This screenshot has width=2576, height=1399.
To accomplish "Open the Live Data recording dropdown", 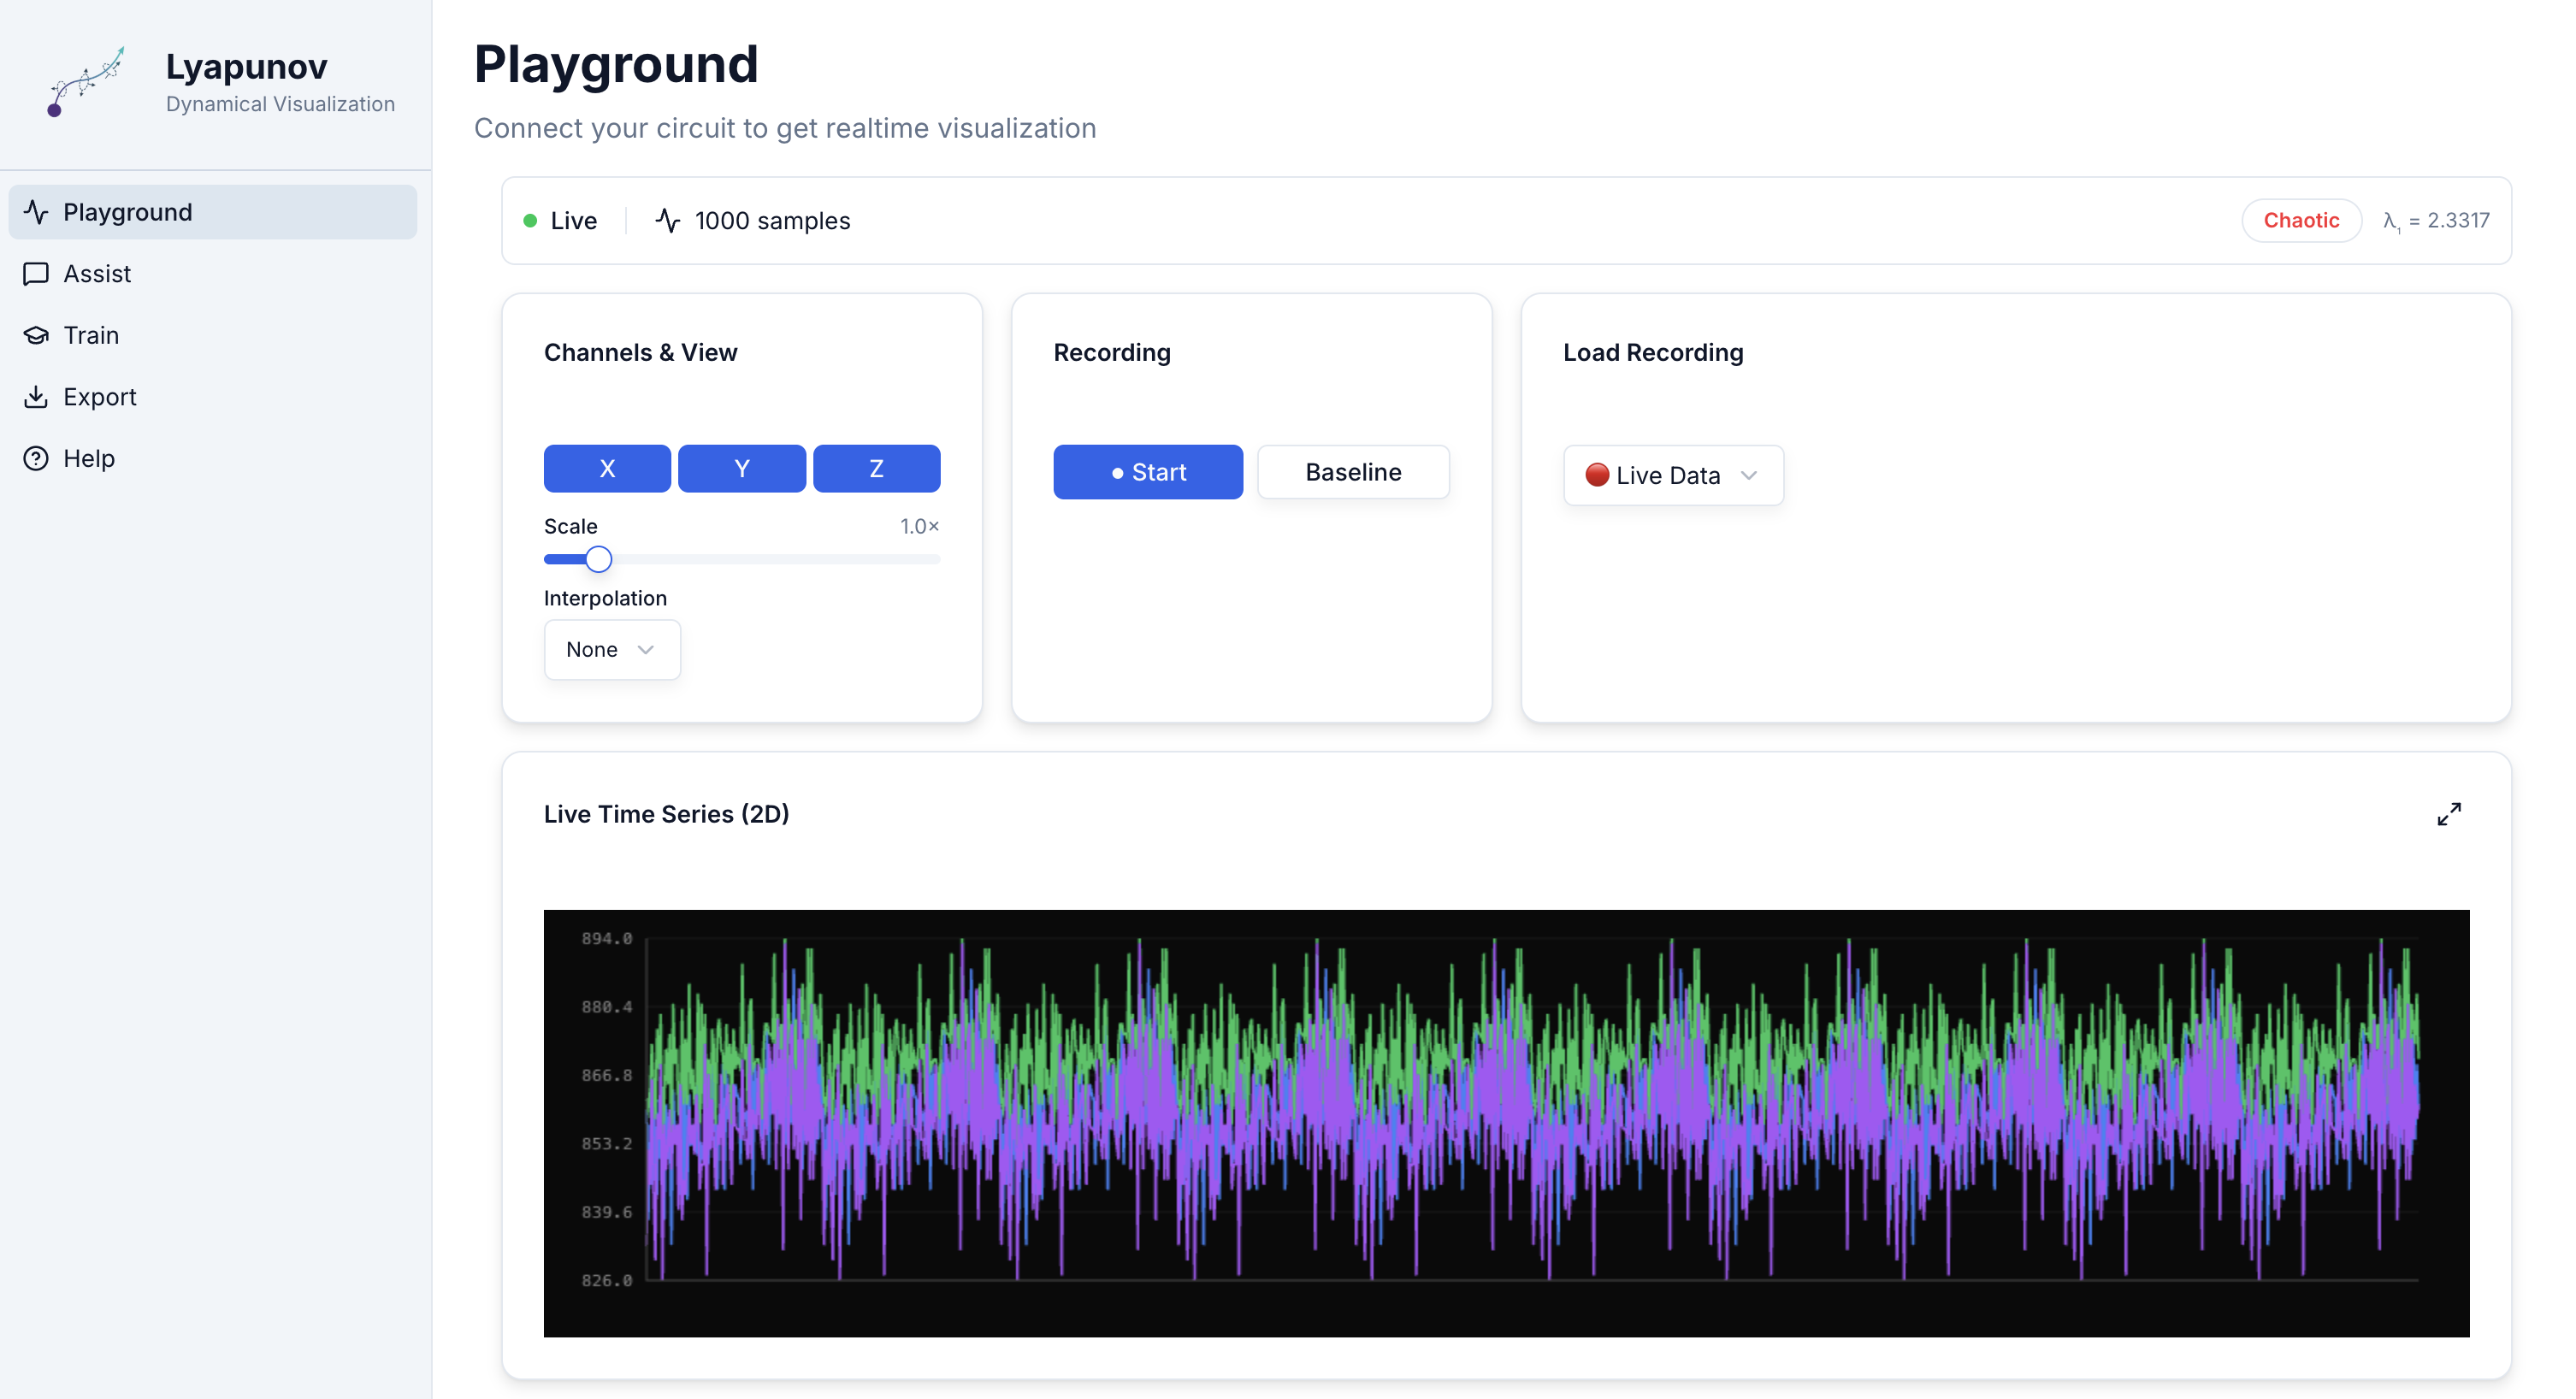I will click(x=1672, y=475).
